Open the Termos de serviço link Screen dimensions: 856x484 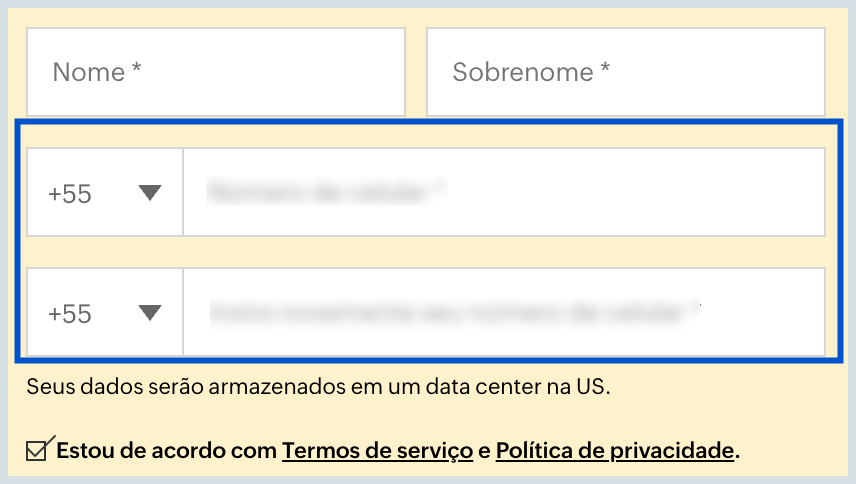tap(377, 451)
